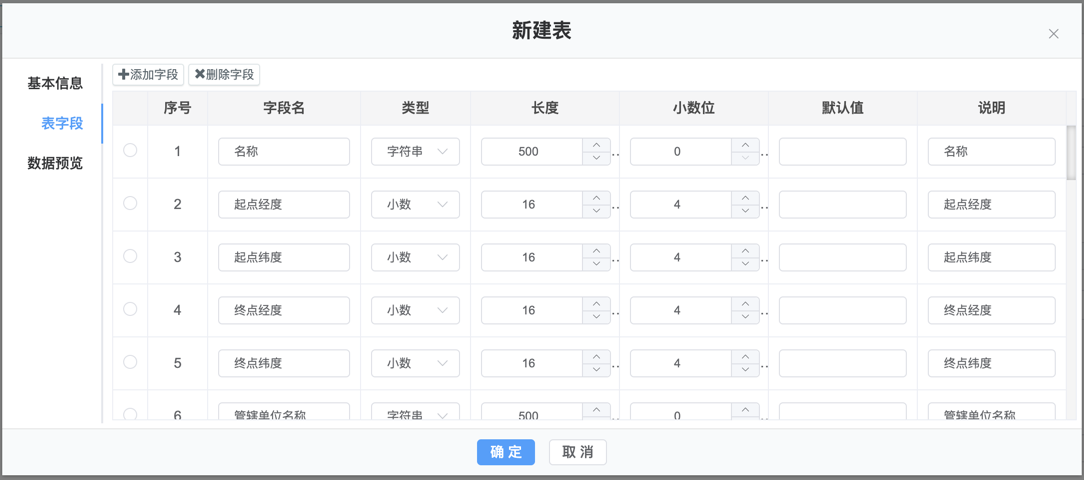Select the radio button for row 3
This screenshot has width=1084, height=480.
(130, 256)
